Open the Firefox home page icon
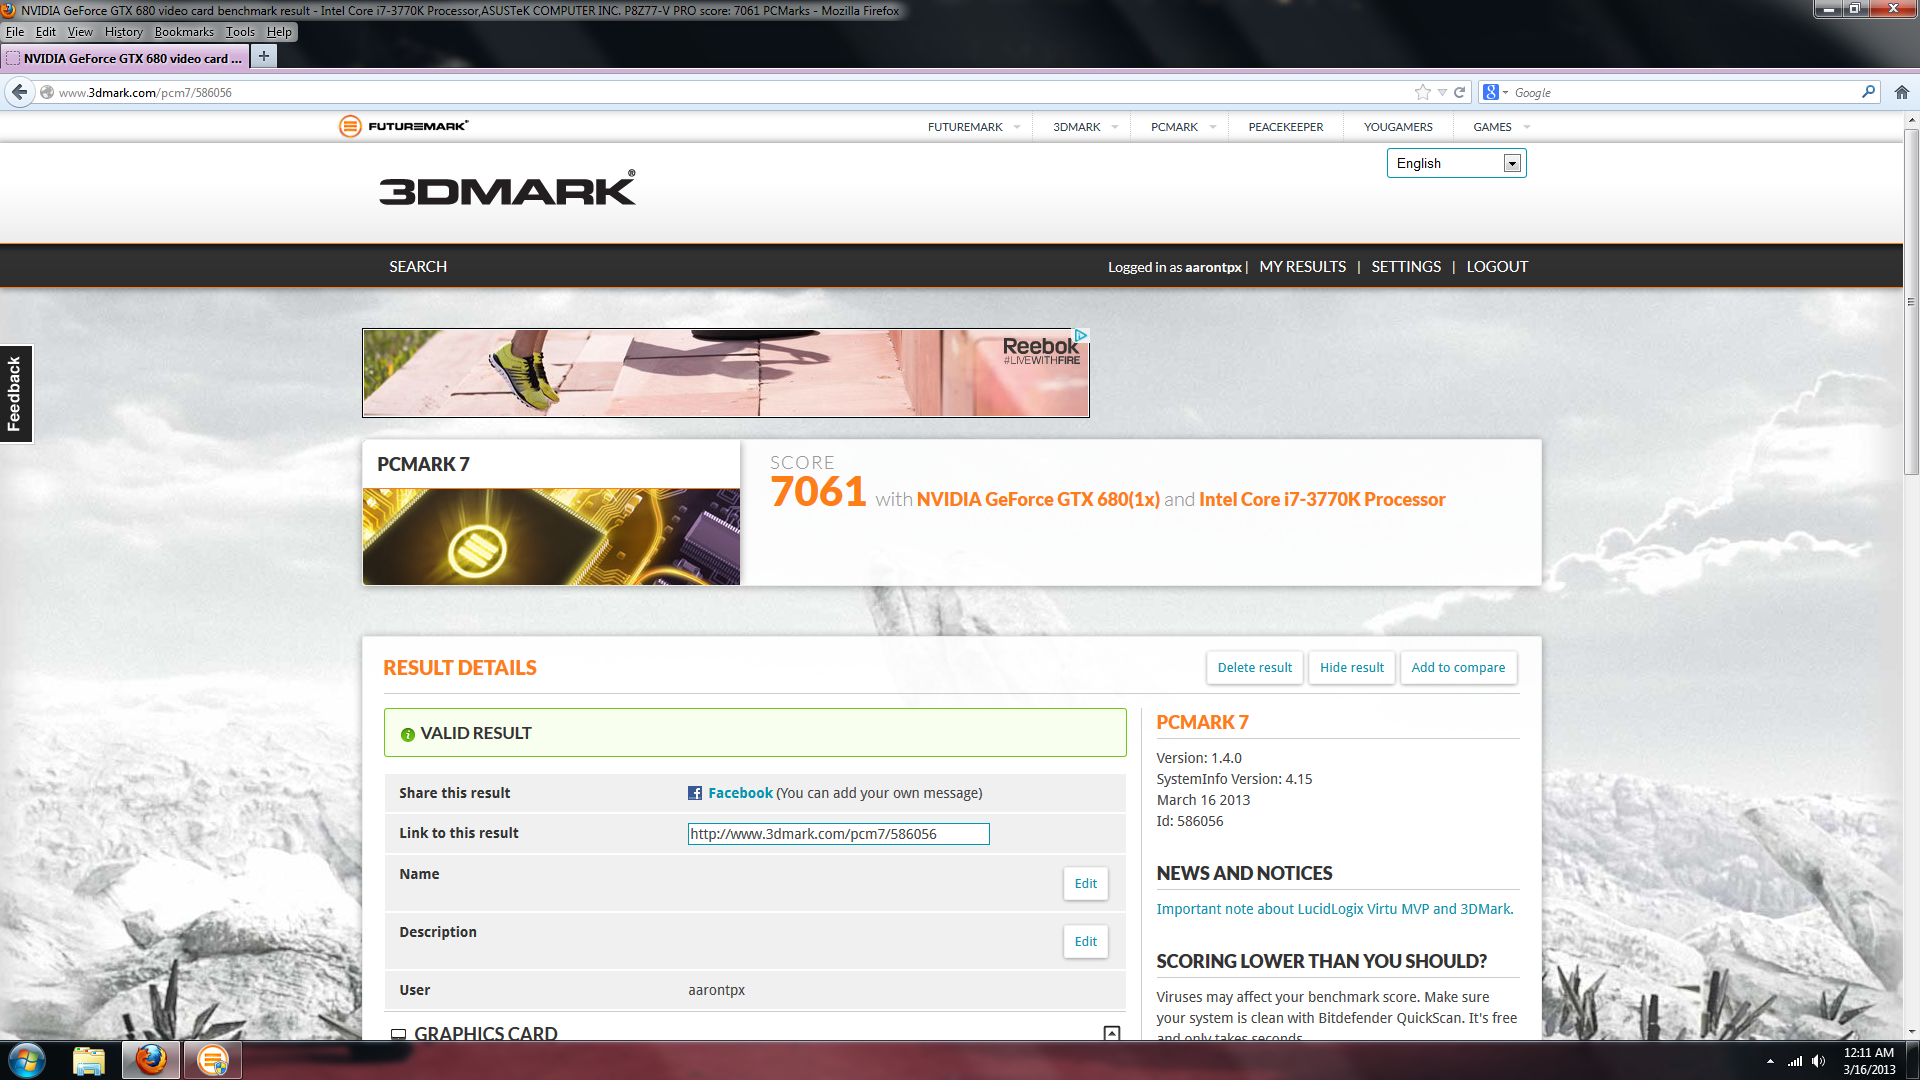 1902,92
